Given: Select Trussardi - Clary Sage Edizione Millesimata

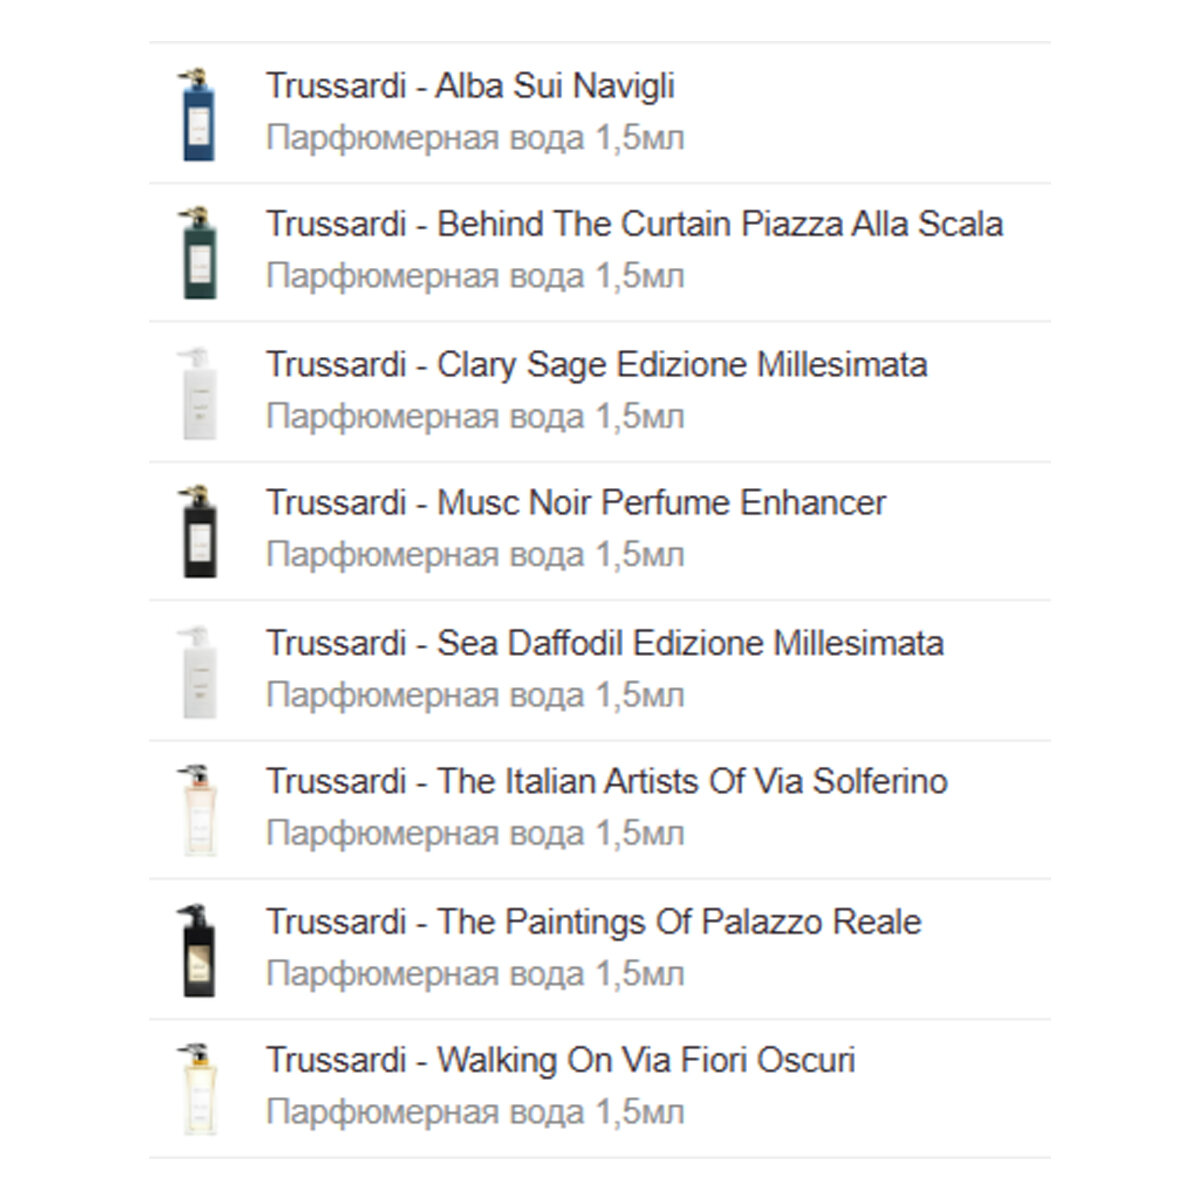Looking at the screenshot, I should (x=596, y=365).
